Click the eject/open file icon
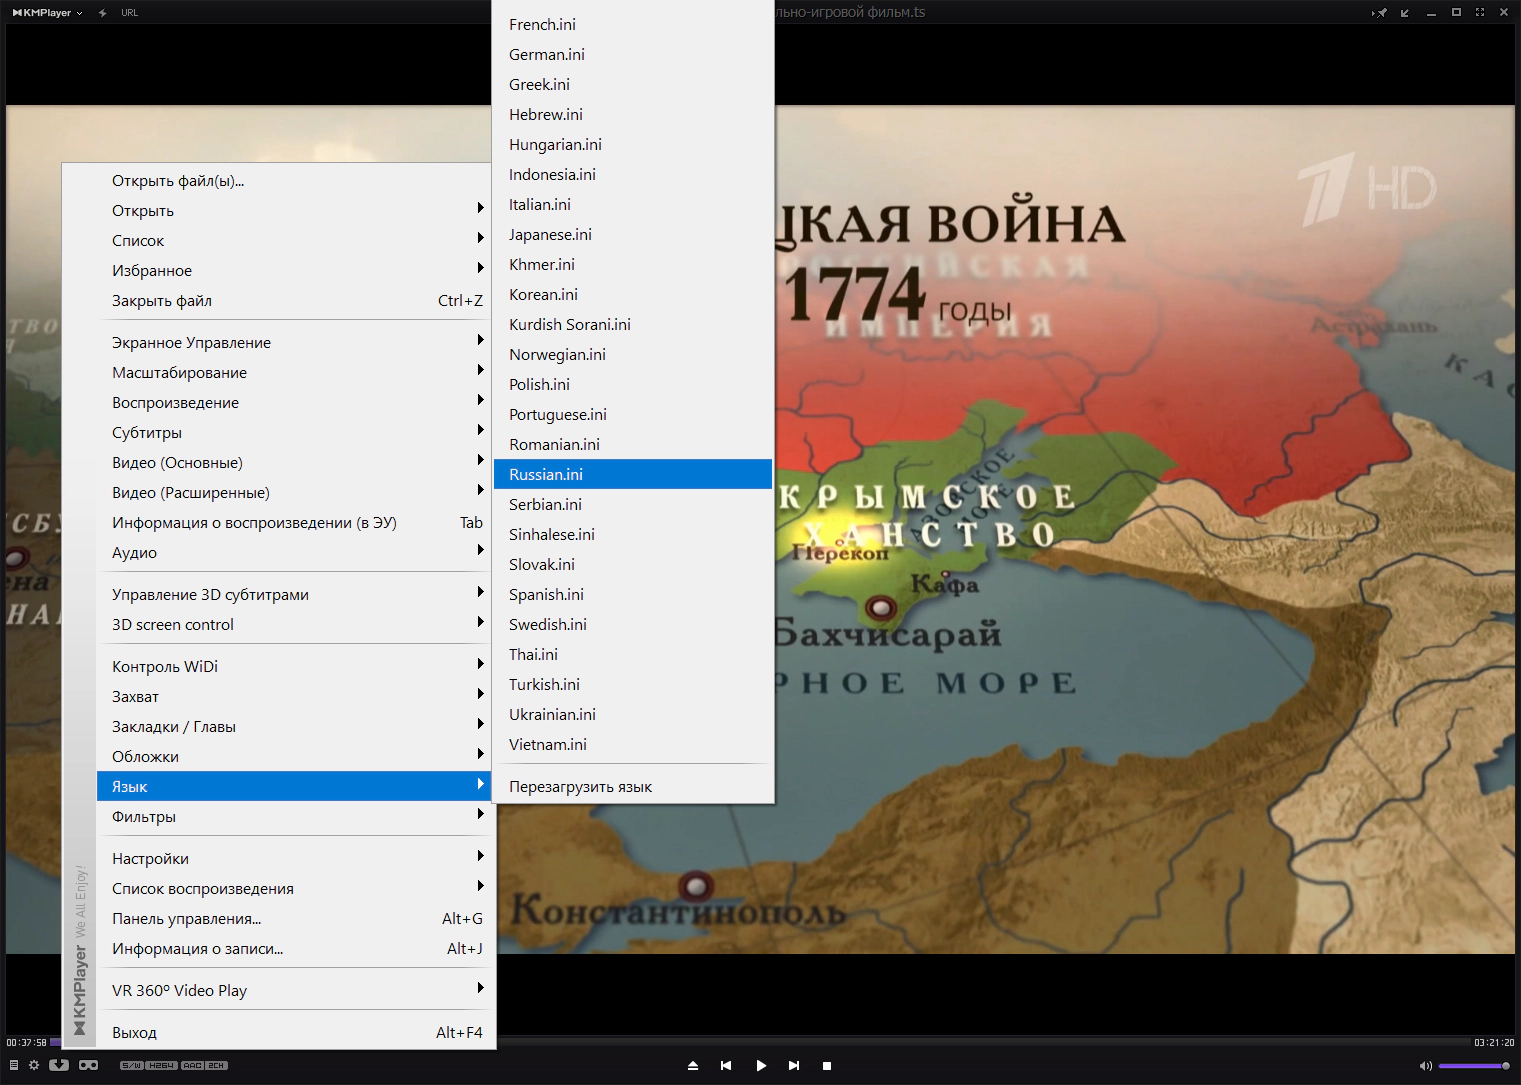 tap(693, 1066)
